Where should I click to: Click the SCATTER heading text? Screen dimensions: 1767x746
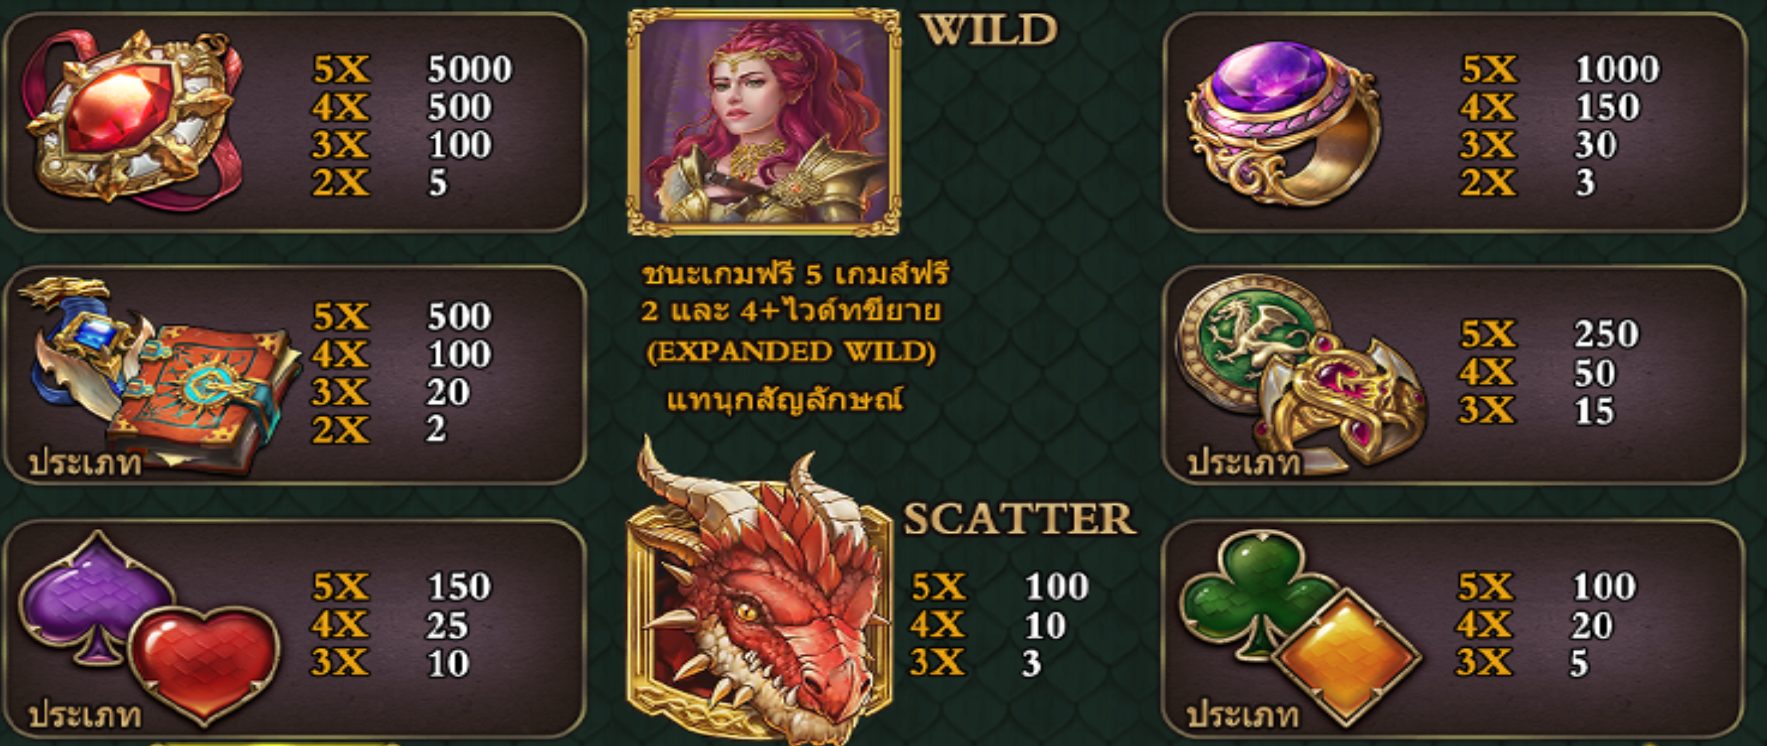point(1019,518)
